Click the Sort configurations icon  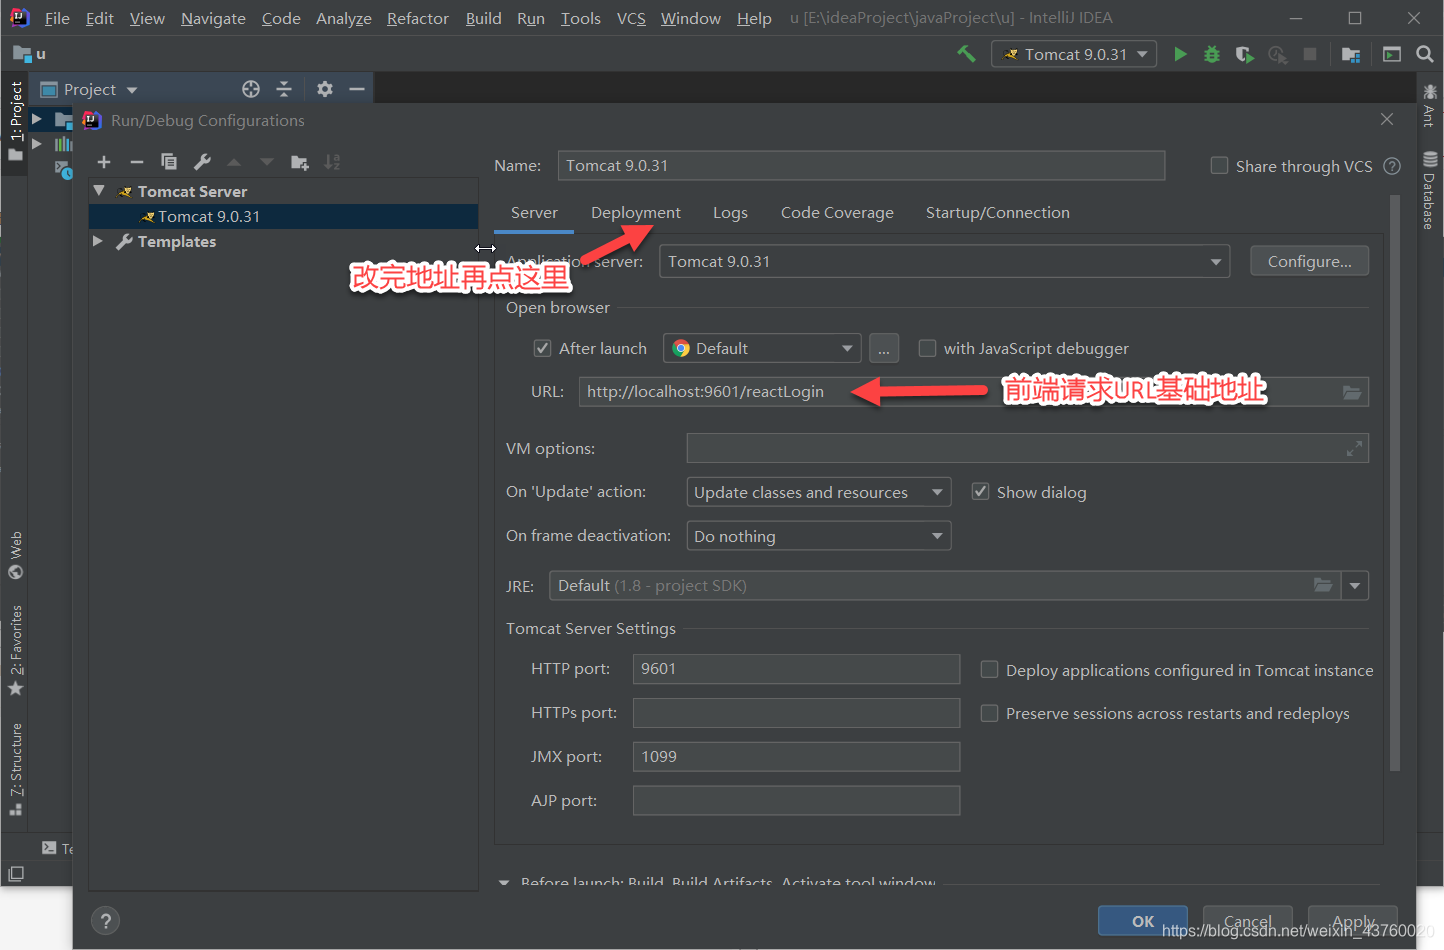click(332, 162)
